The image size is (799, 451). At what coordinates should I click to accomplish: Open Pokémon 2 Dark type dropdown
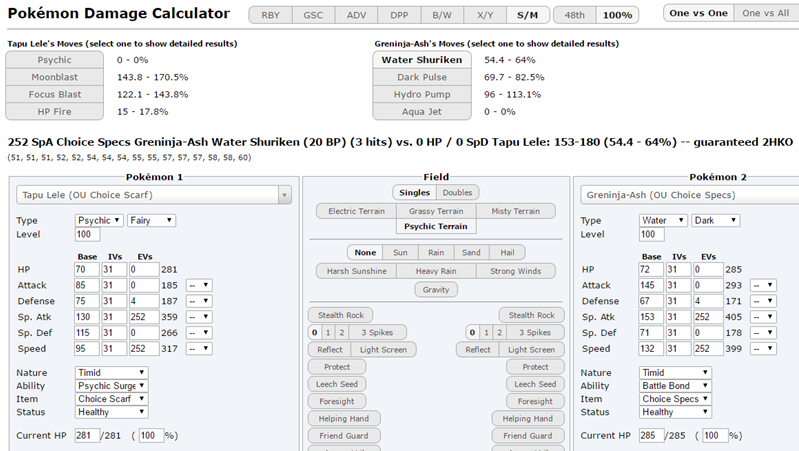[x=715, y=220]
